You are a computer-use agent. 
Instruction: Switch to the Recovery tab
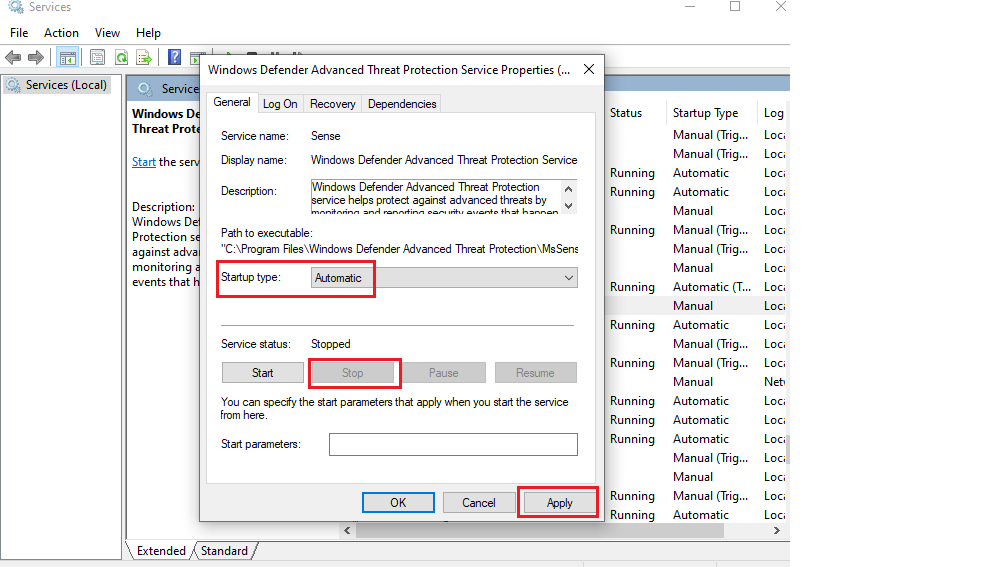click(332, 104)
